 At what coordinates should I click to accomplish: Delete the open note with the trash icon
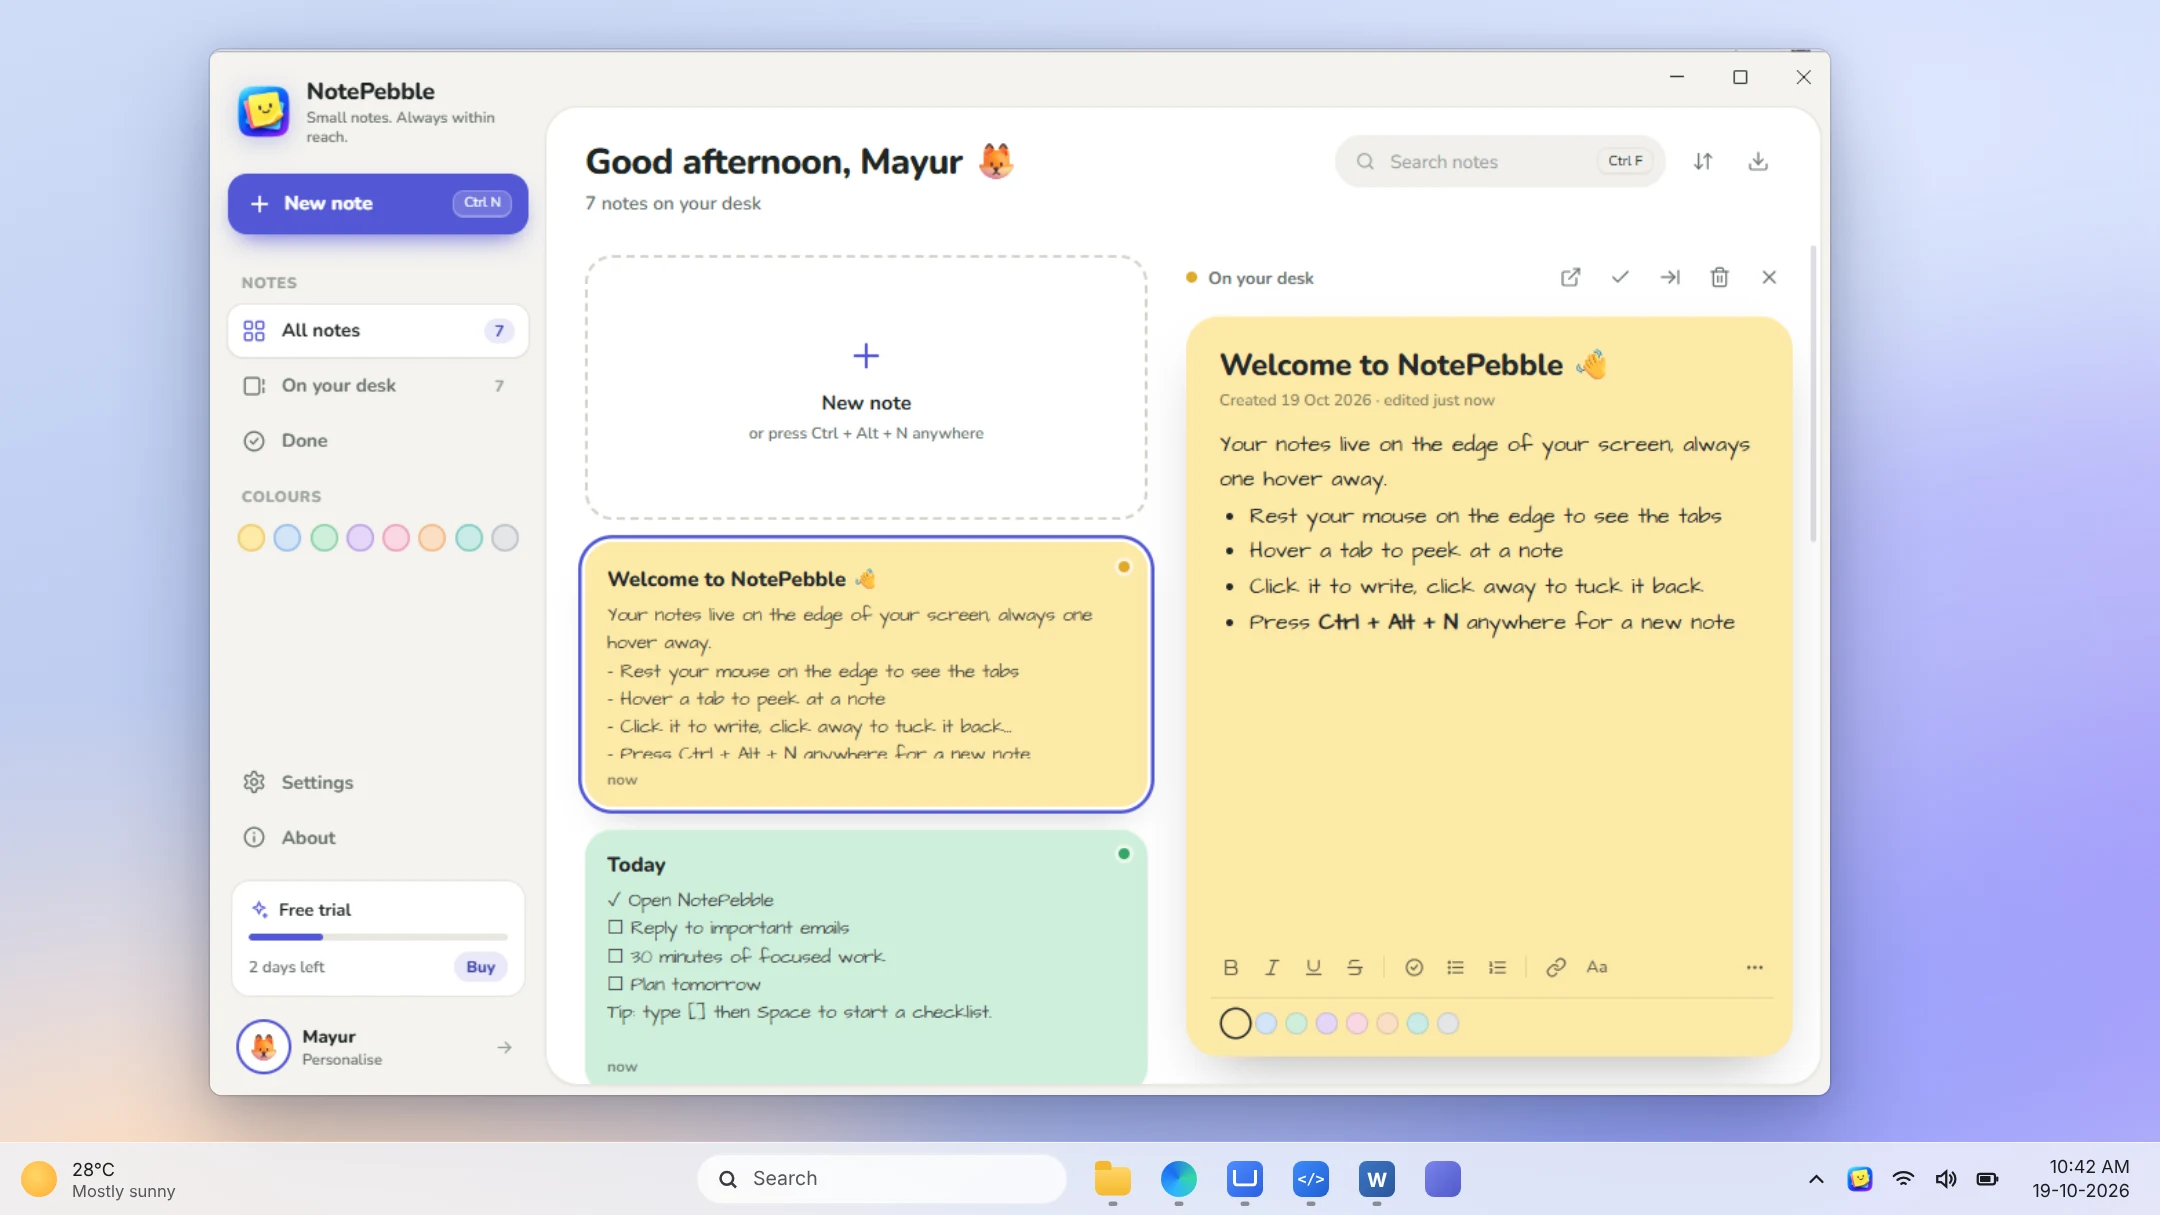coord(1719,277)
